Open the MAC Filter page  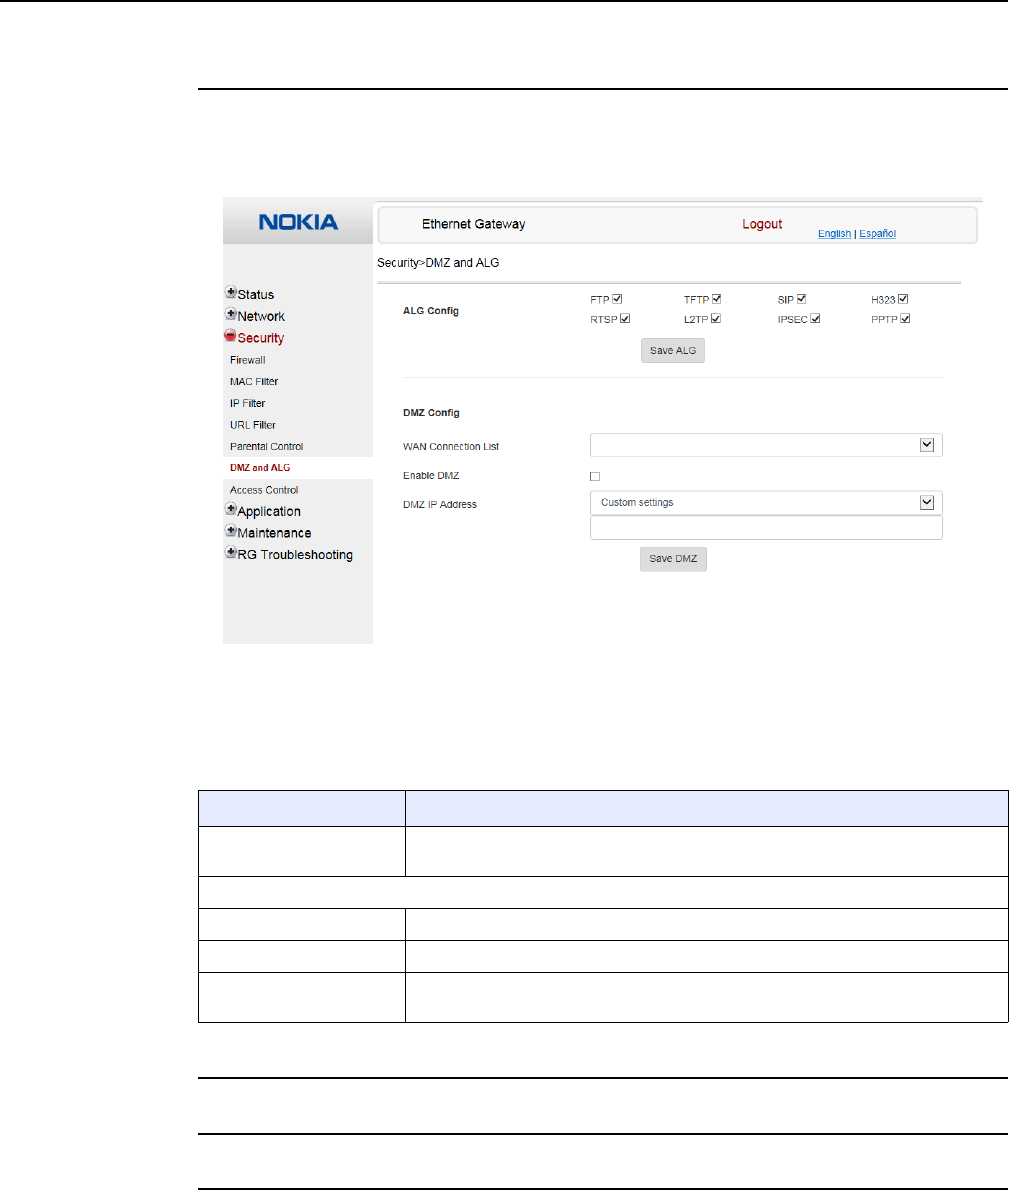click(x=254, y=382)
